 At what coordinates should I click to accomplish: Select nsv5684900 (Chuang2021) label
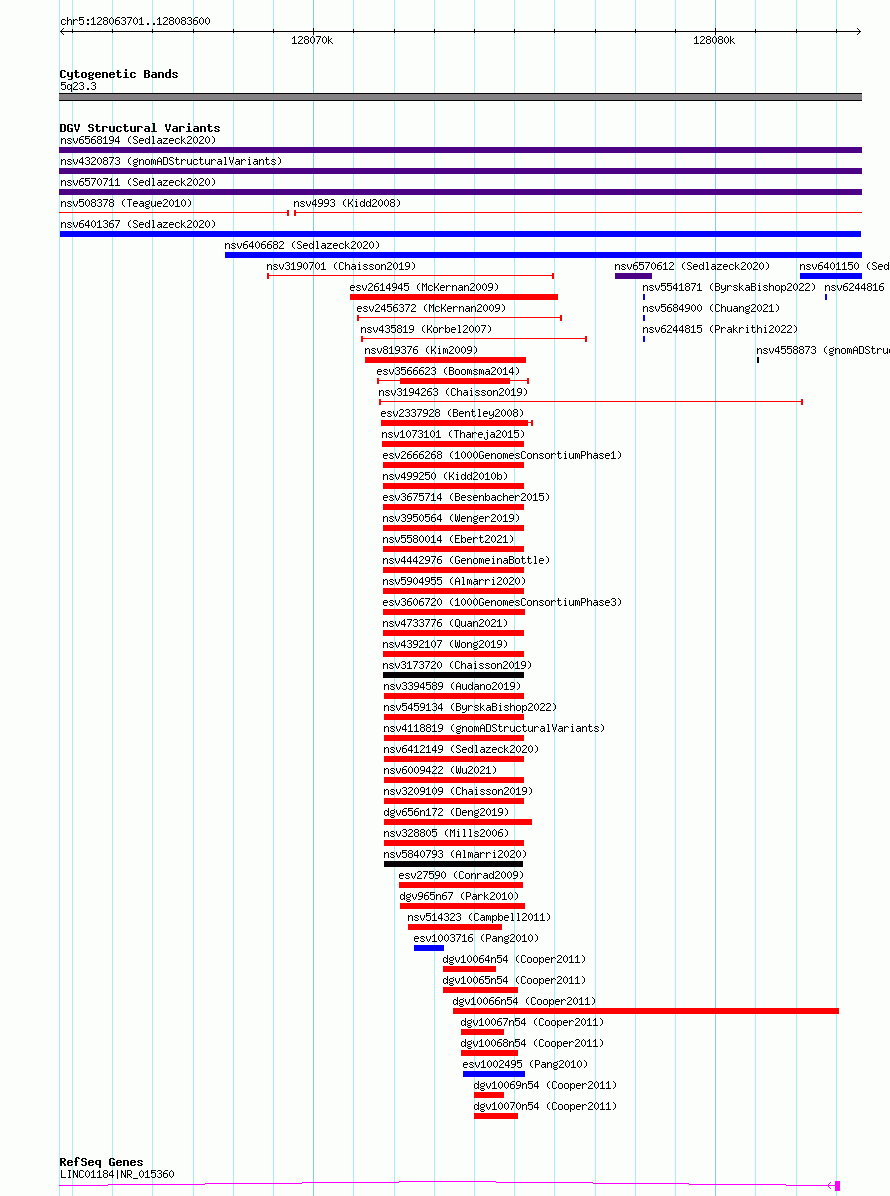pyautogui.click(x=711, y=308)
